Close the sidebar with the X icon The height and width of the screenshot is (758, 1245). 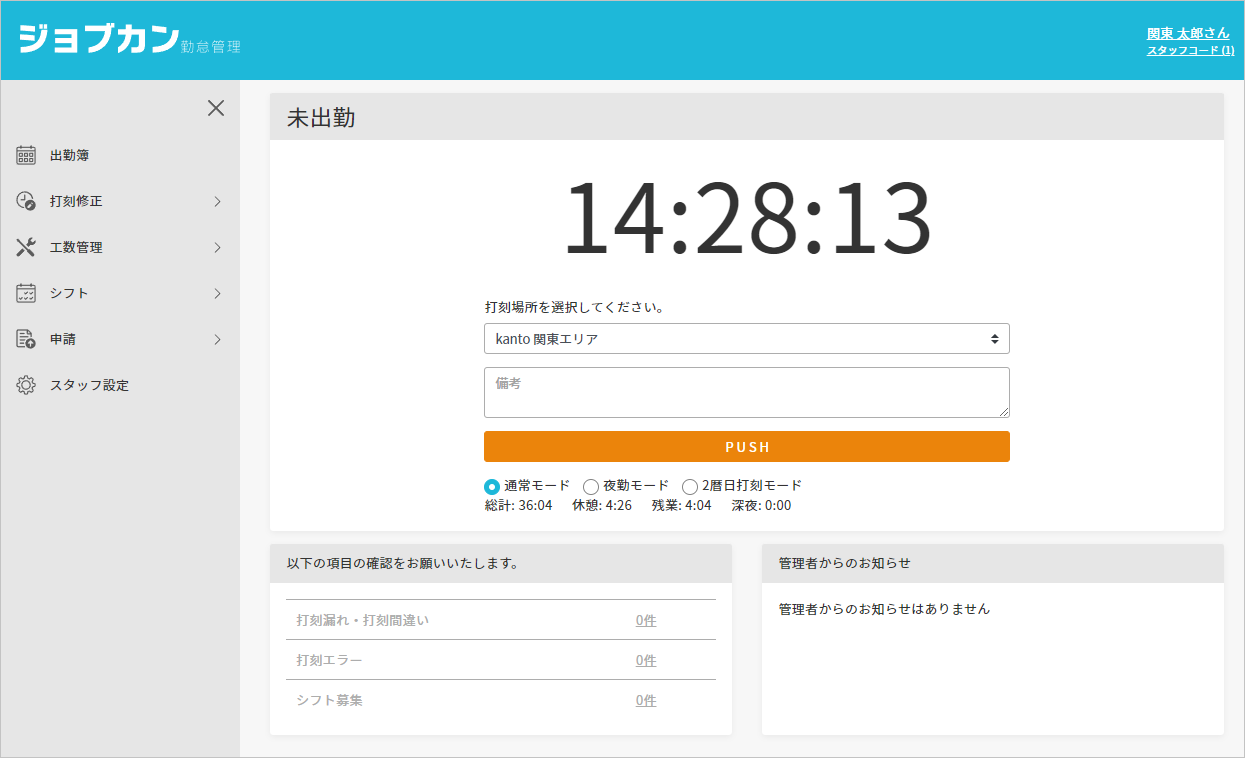tap(216, 108)
